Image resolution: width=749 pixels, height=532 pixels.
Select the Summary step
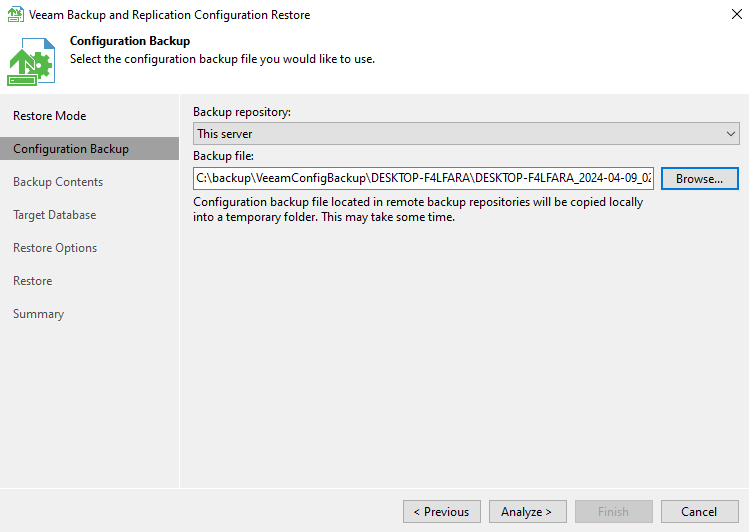point(38,314)
